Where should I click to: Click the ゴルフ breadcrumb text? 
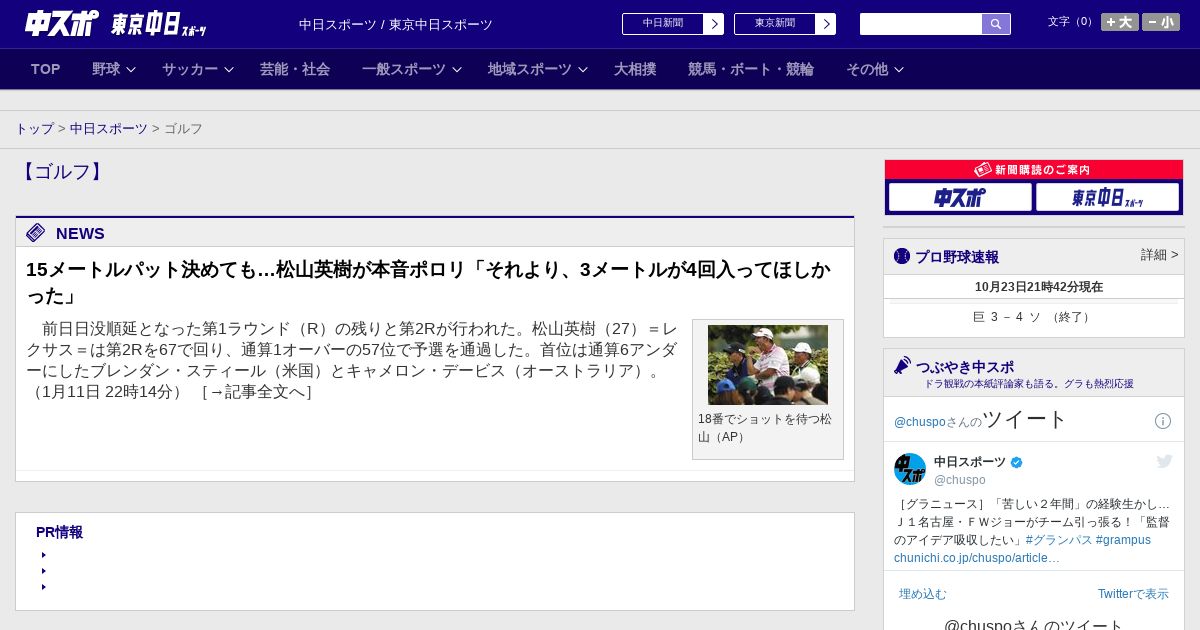pyautogui.click(x=183, y=129)
